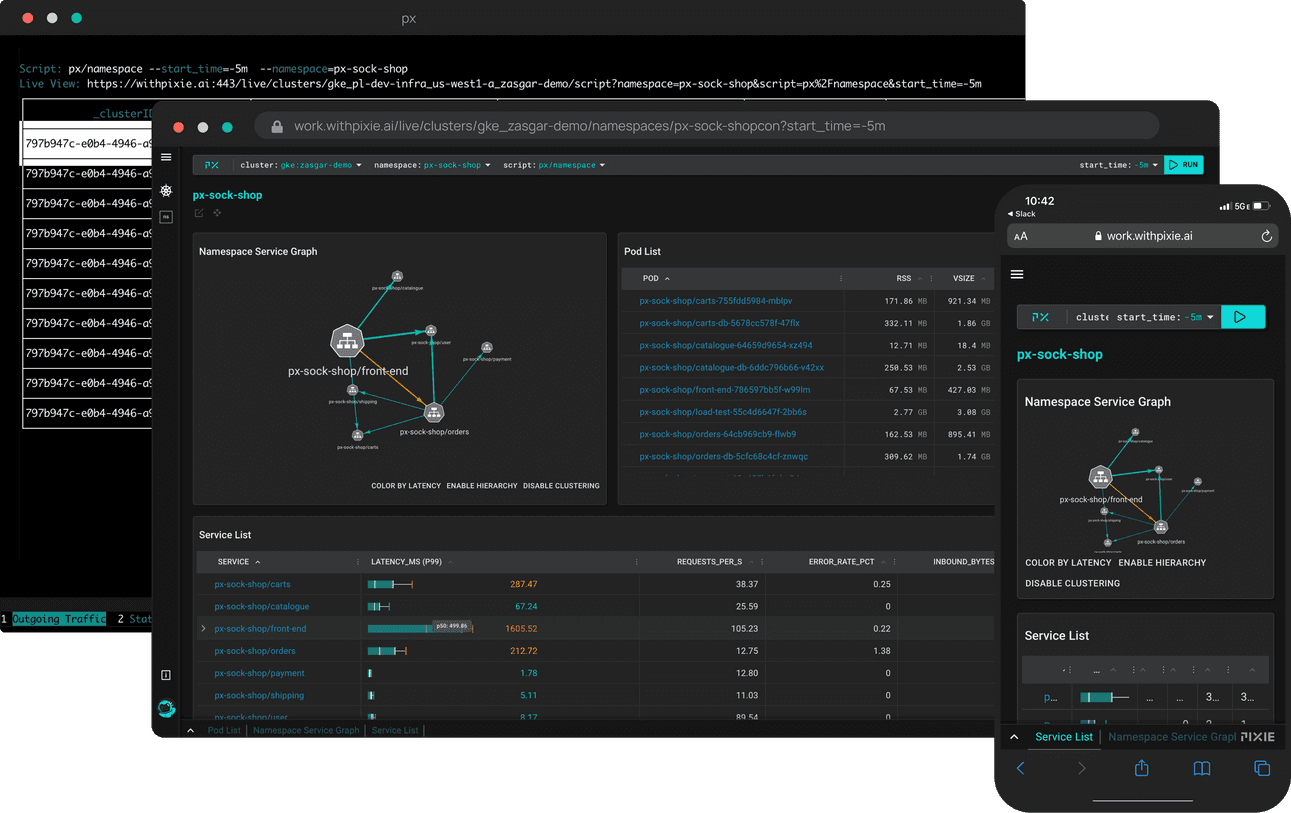Open the start_time dropdown on the phone
The image size is (1291, 813).
pos(1165,317)
